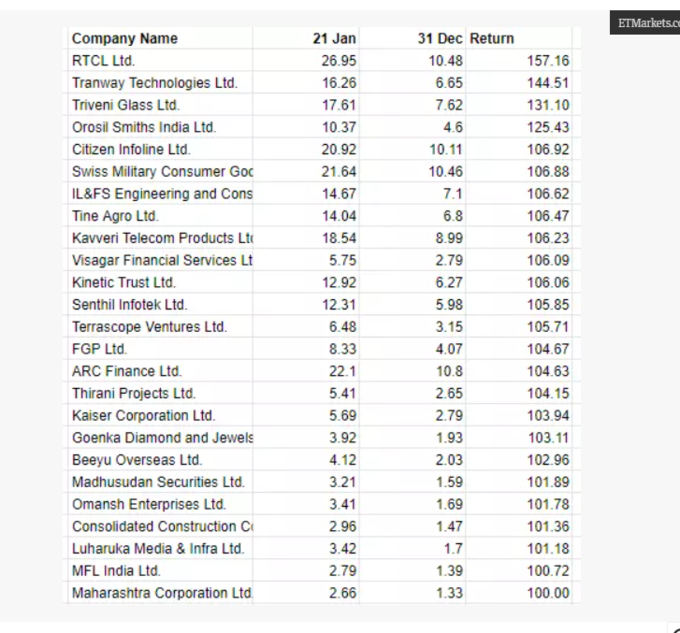This screenshot has height=633, width=680.
Task: Click the MFL India Ltd. row name
Action: 116,571
